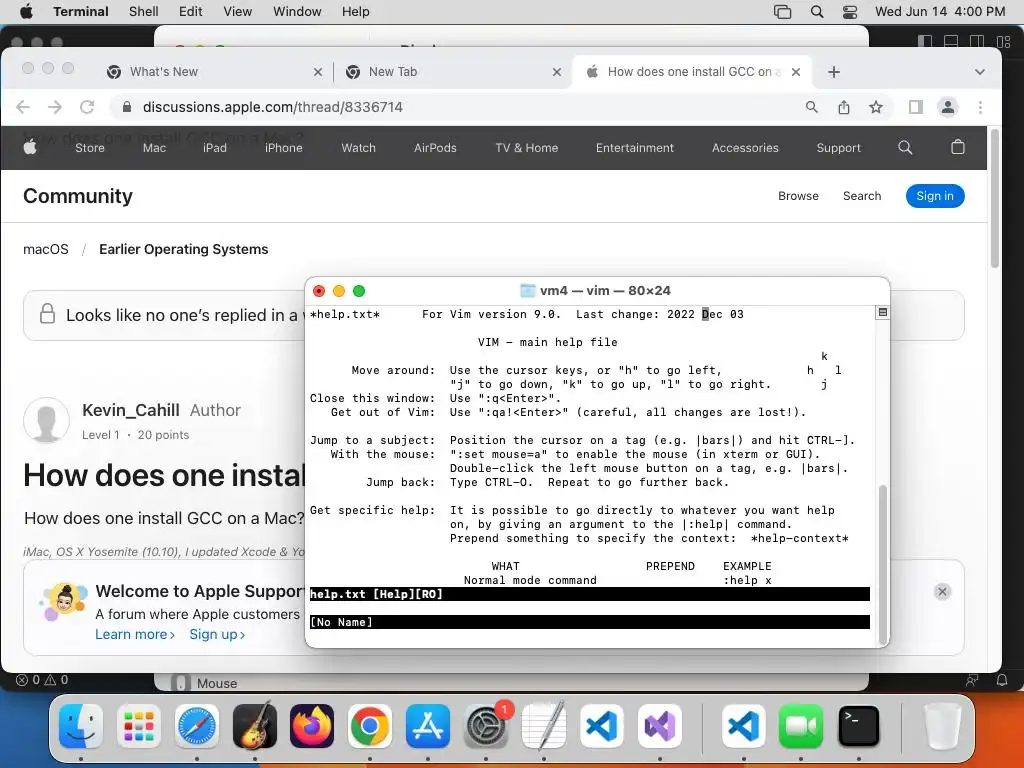Screen dimensions: 1024x768
Task: Open the macOS breadcrumb link
Action: coord(46,249)
